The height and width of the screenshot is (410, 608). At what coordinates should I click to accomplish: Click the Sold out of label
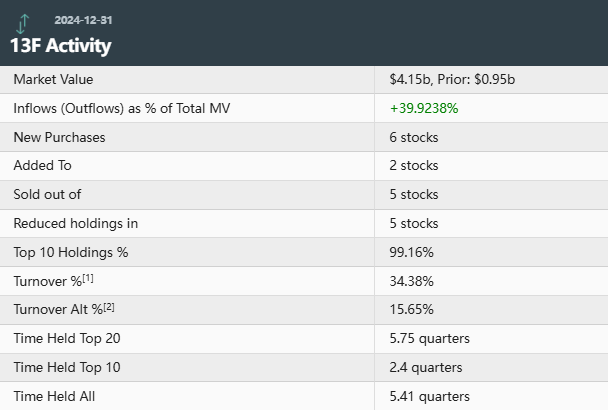(x=47, y=194)
